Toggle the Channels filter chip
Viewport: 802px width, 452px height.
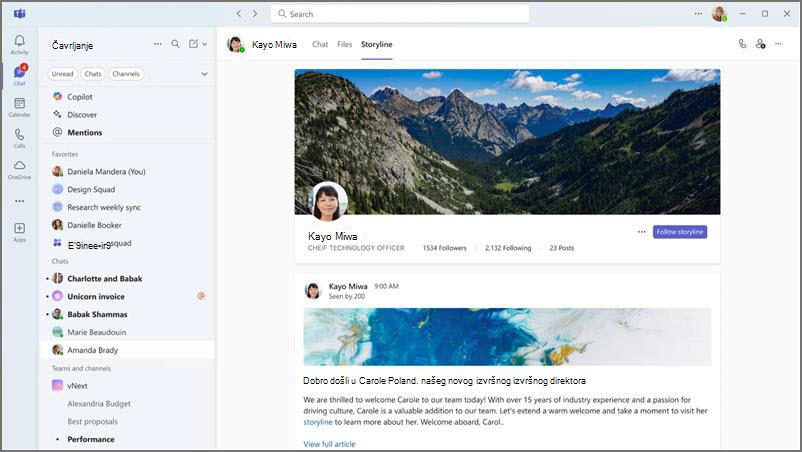[x=126, y=74]
